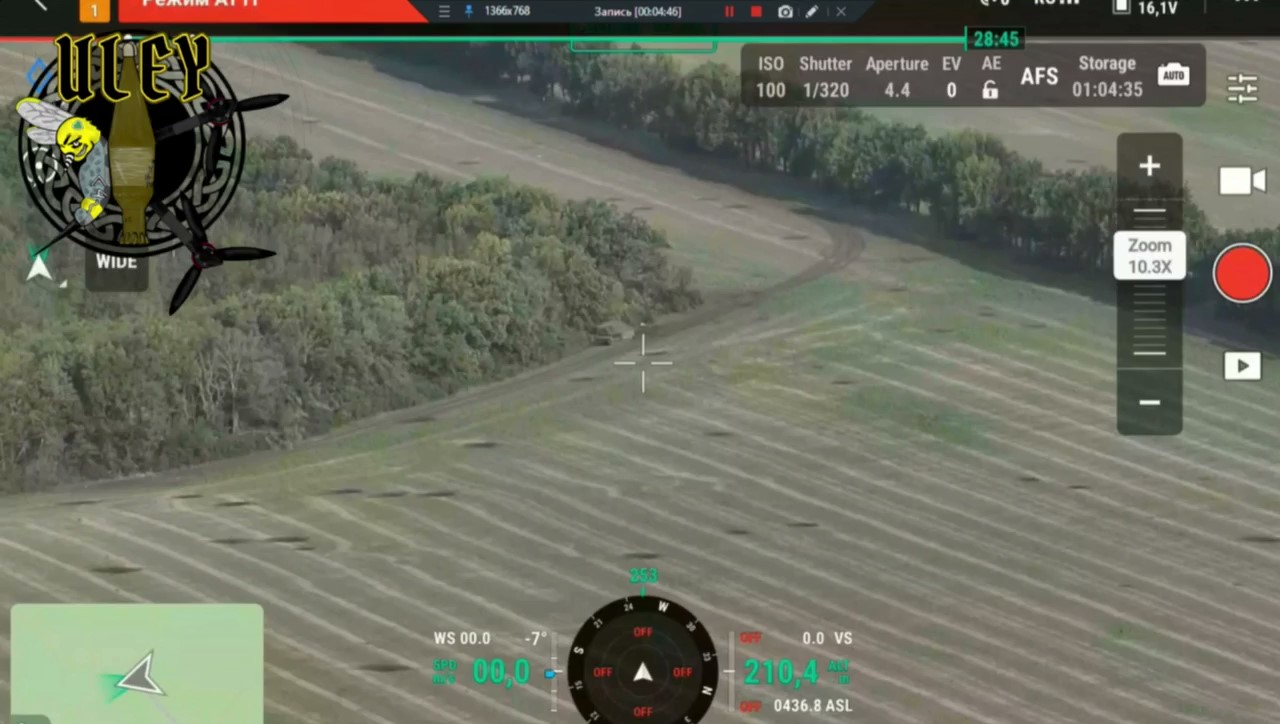
Task: Pause the screen recording
Action: (x=729, y=11)
